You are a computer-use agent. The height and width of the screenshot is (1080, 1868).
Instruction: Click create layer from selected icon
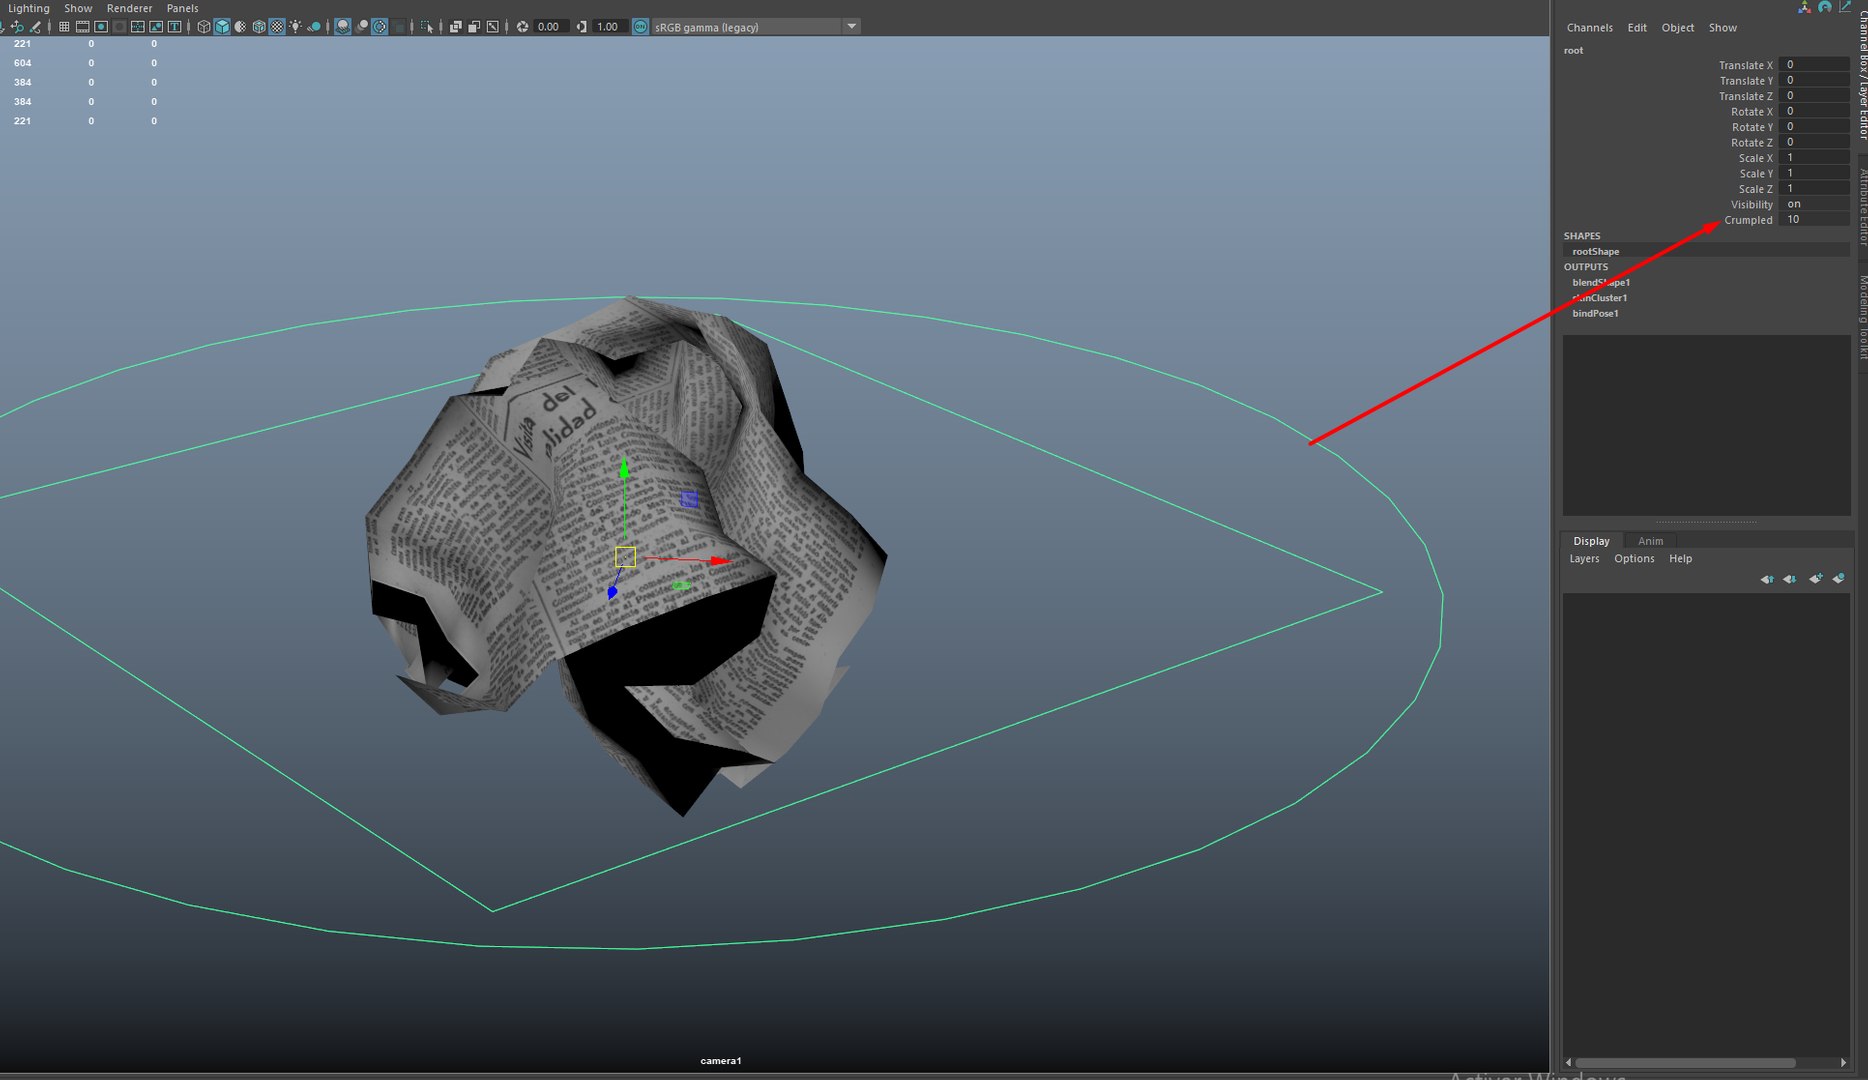1838,579
